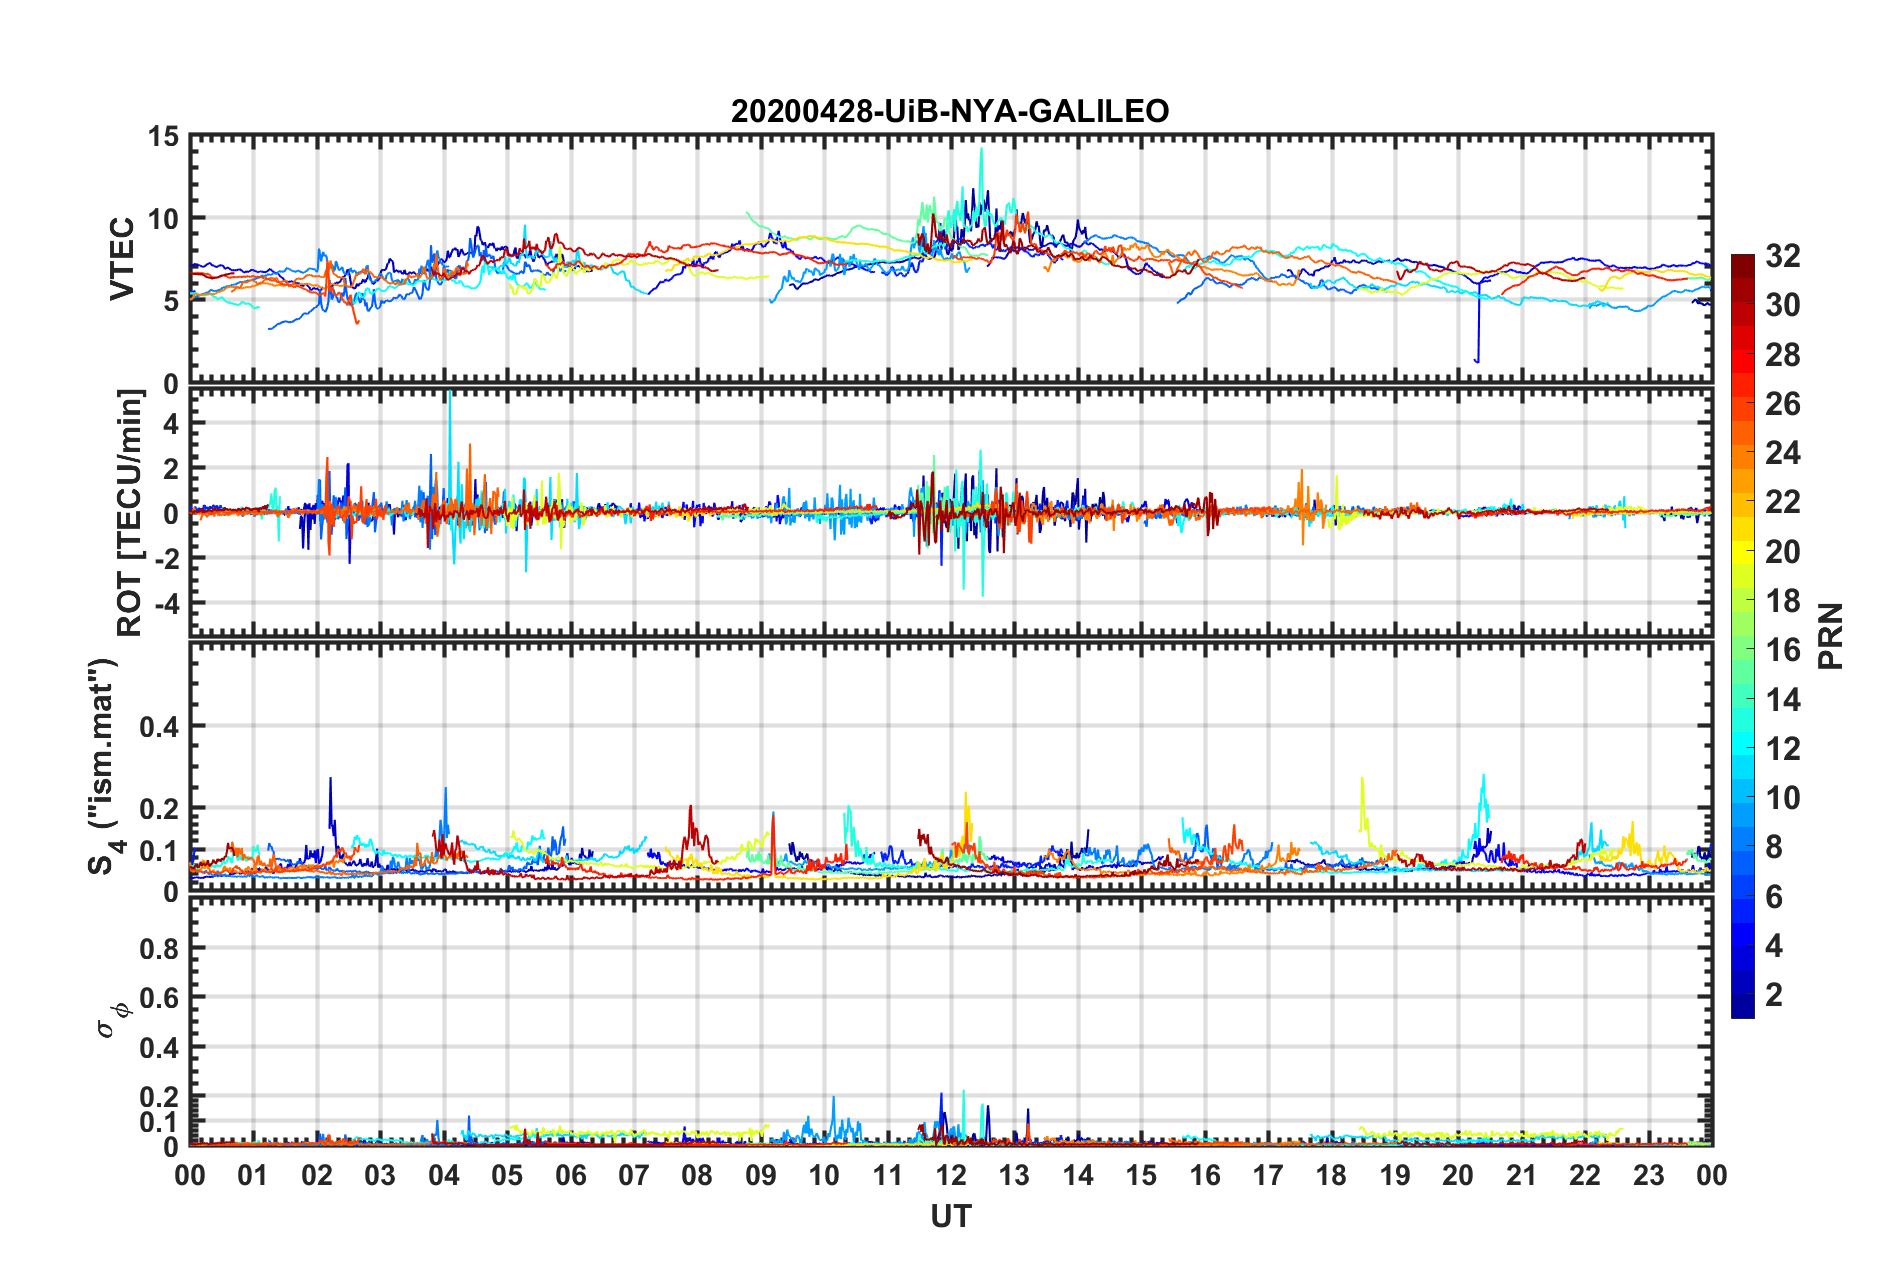Click colorbar tick value 2
This screenshot has width=1902, height=1272.
click(1774, 994)
